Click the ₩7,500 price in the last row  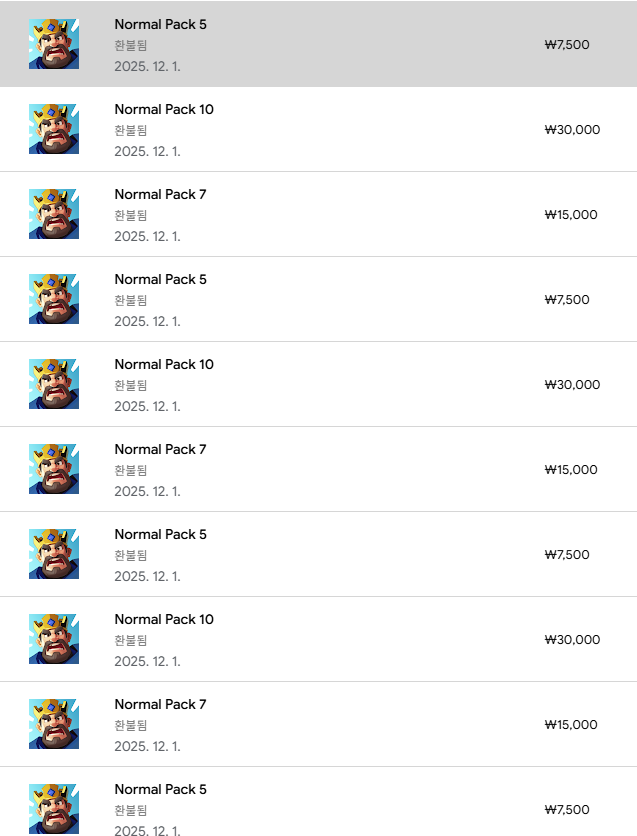(x=567, y=810)
